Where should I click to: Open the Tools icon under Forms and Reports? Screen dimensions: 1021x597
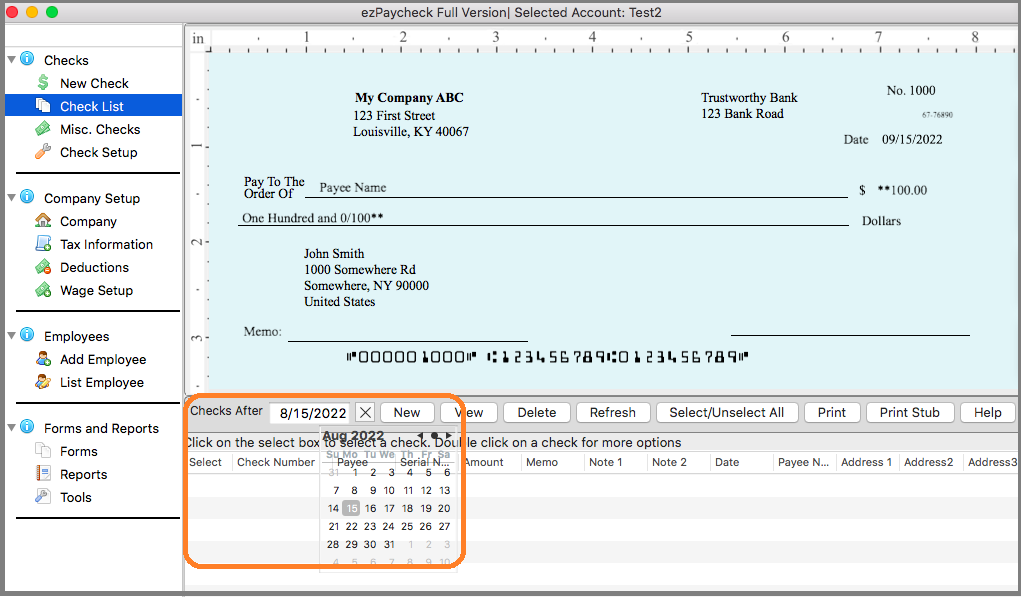pyautogui.click(x=43, y=497)
